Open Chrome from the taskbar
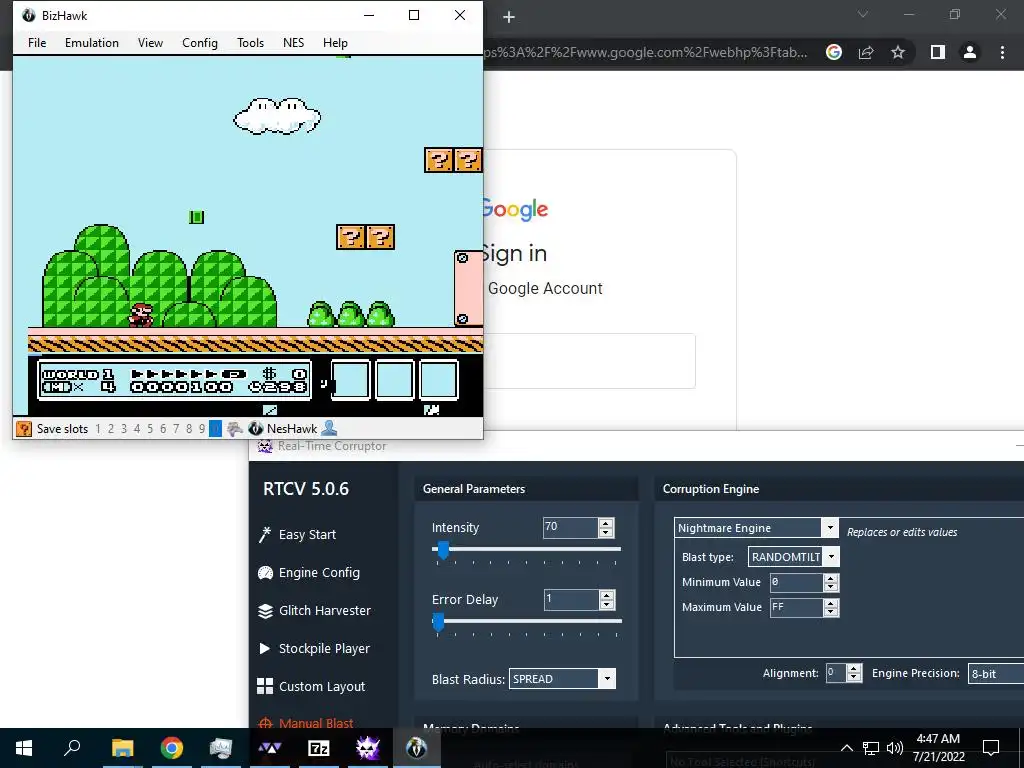 tap(172, 748)
